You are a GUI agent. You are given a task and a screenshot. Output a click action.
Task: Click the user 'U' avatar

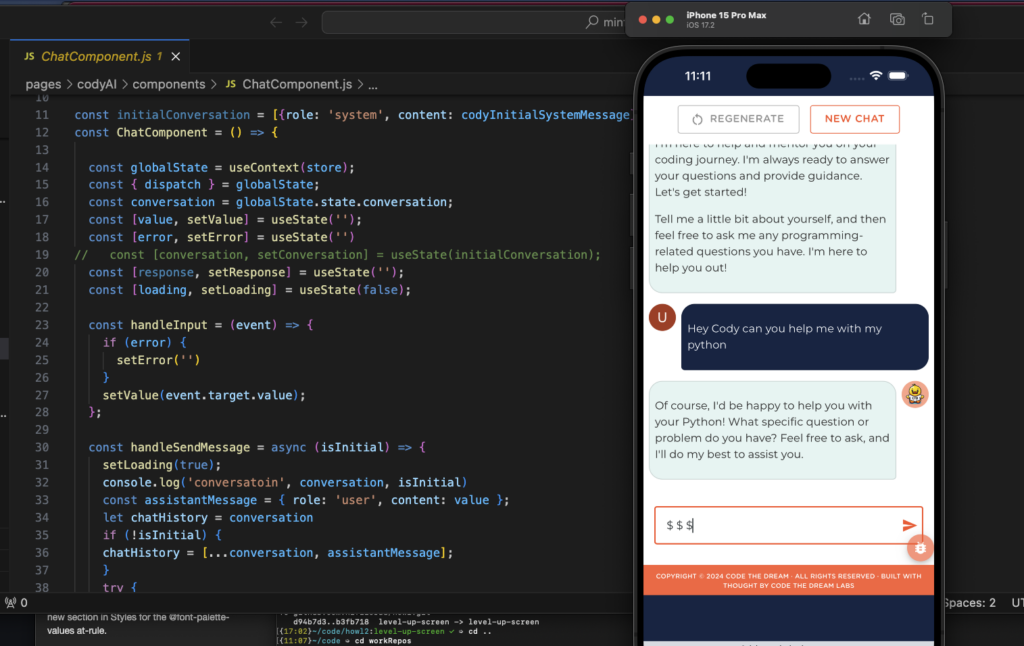662,317
